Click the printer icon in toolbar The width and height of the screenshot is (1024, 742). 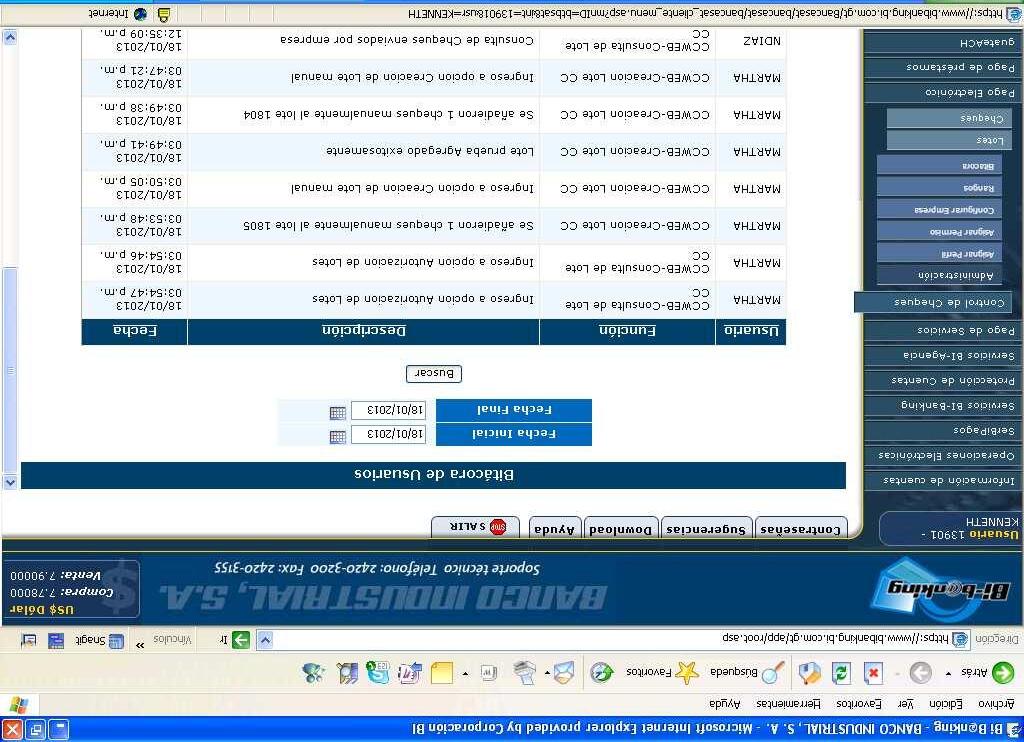tap(524, 672)
